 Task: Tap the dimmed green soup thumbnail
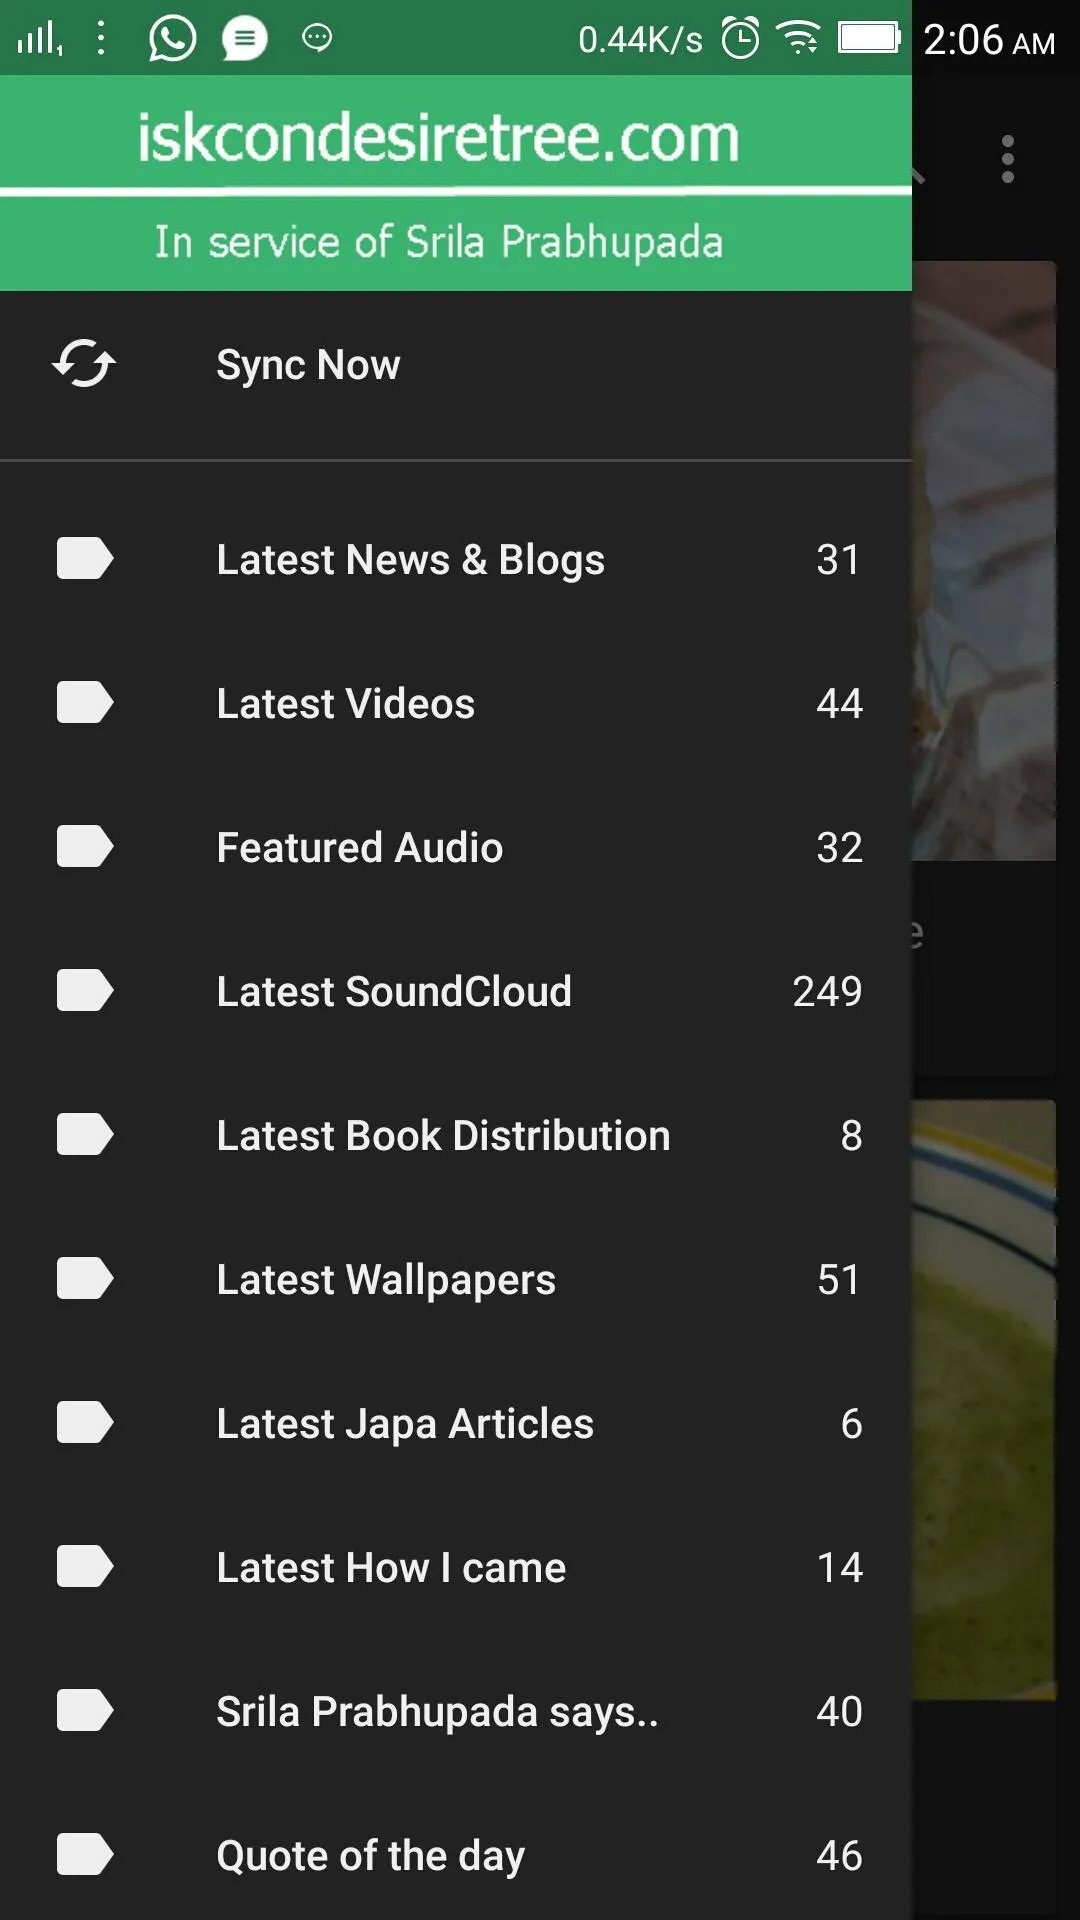pyautogui.click(x=984, y=1400)
